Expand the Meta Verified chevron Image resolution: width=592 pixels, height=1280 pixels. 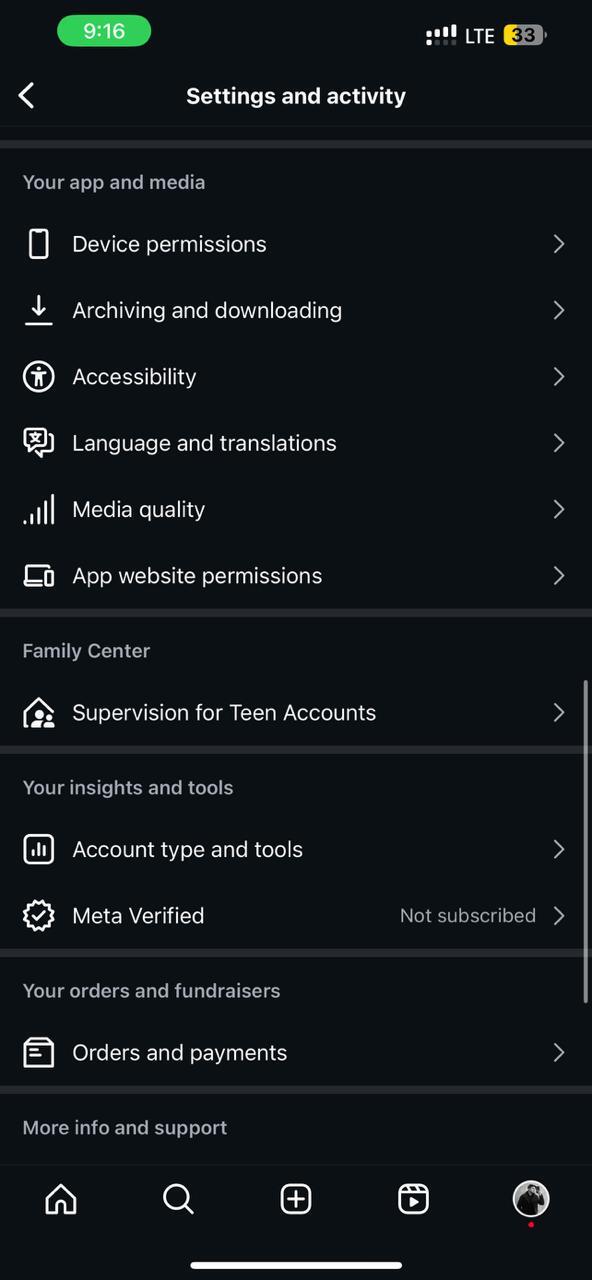pyautogui.click(x=558, y=915)
